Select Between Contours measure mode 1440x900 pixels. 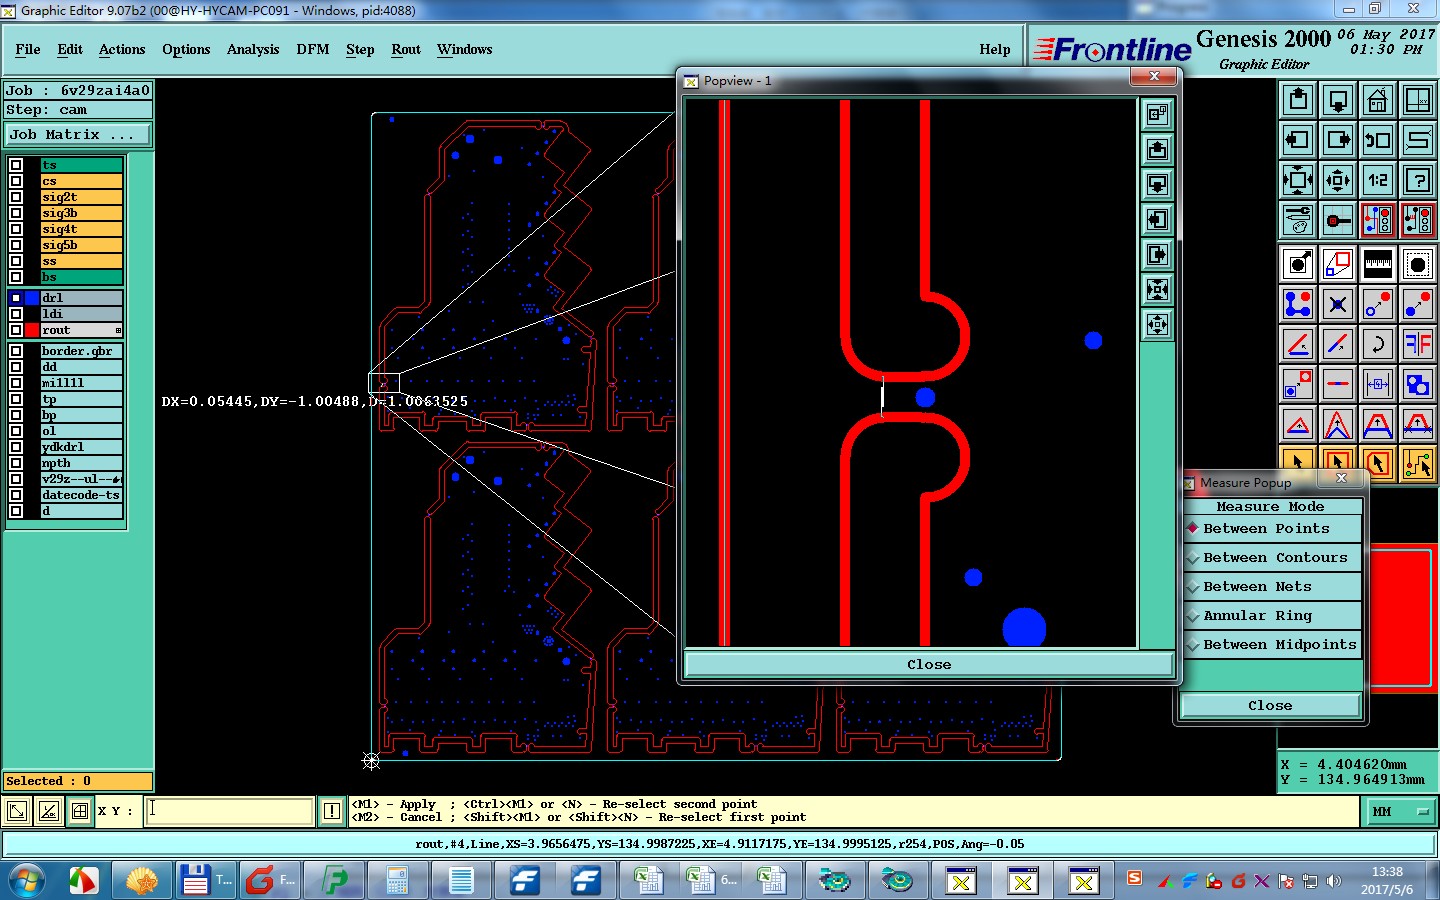coord(1271,558)
